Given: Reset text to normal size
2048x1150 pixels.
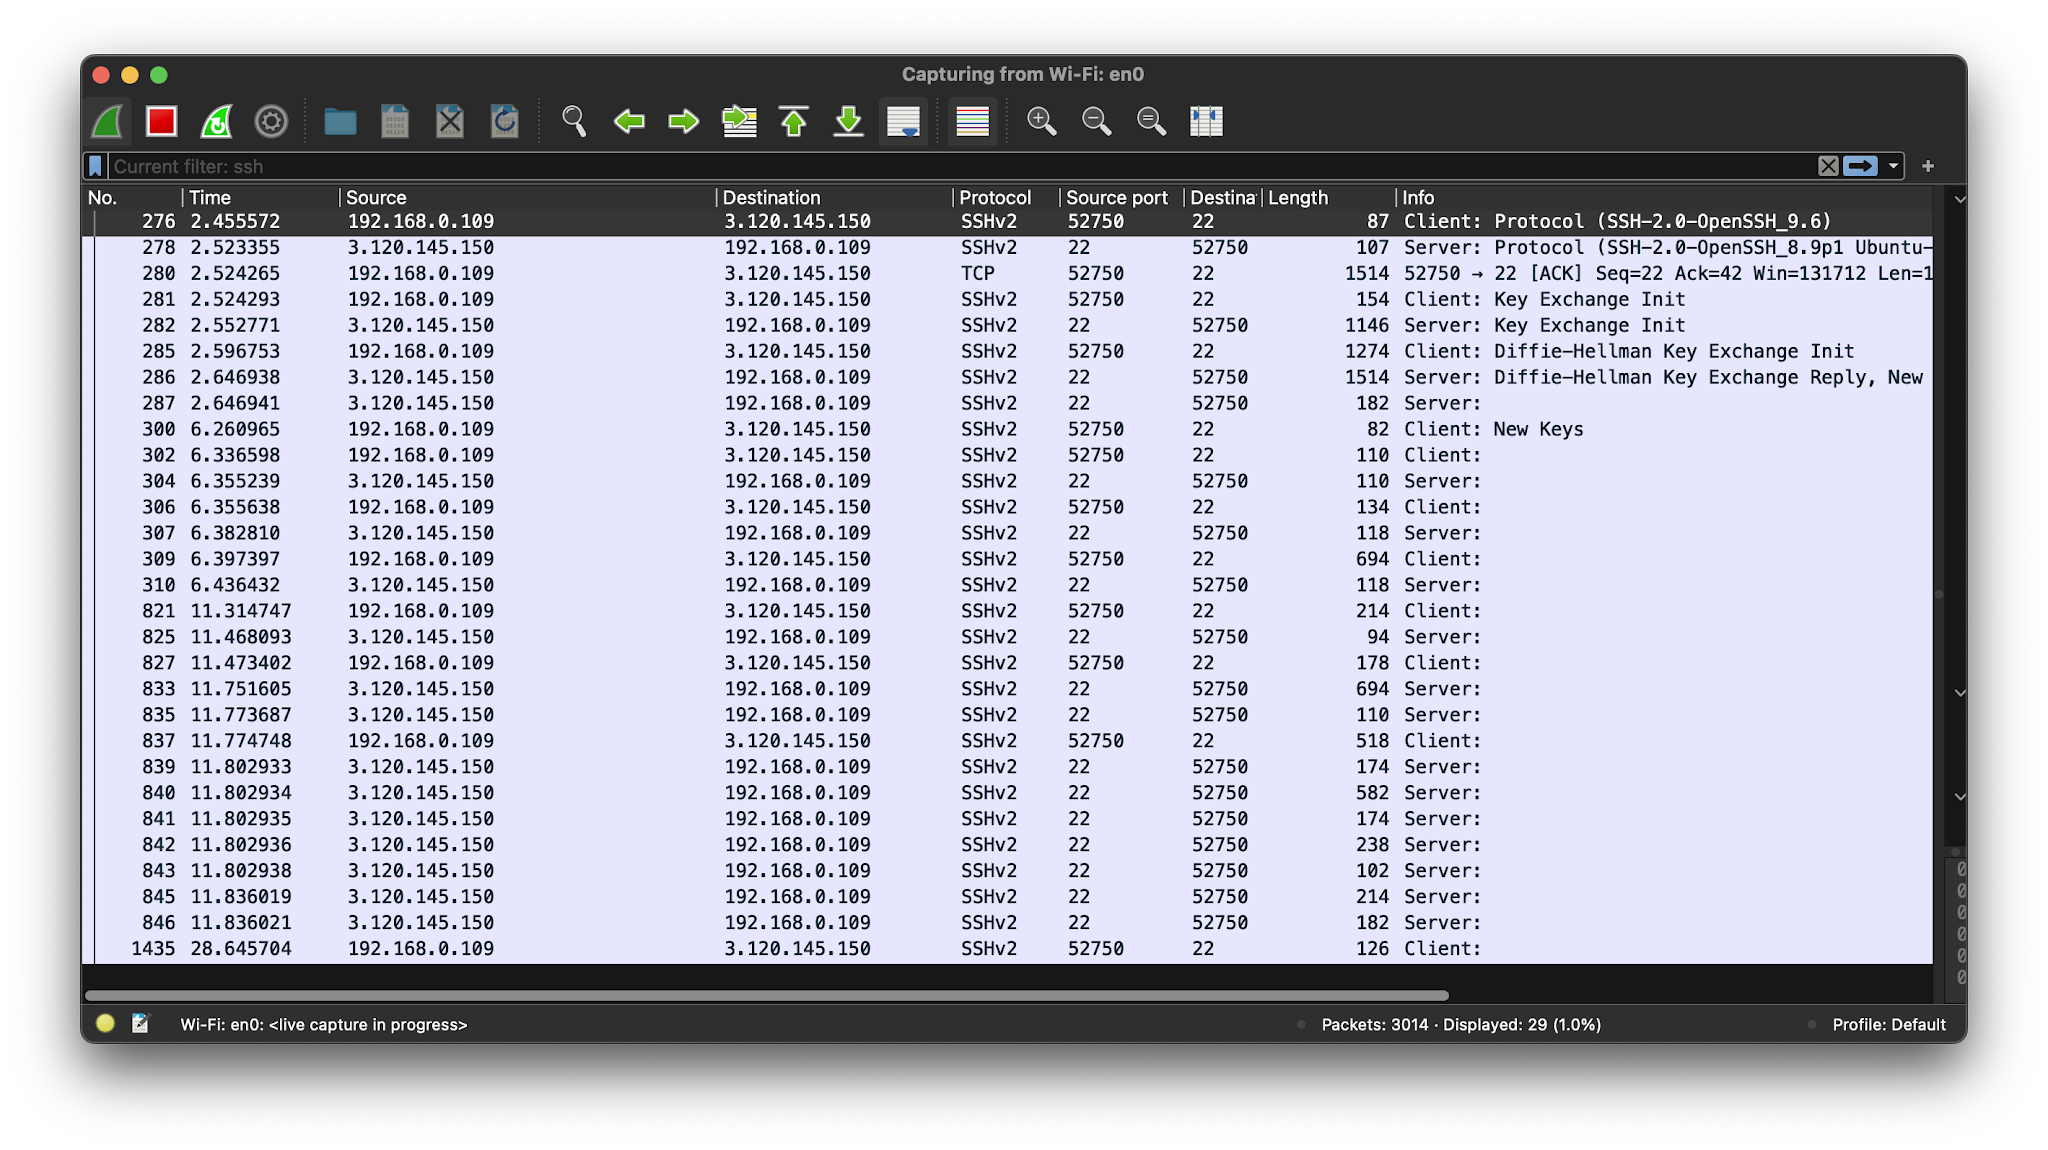Looking at the screenshot, I should pyautogui.click(x=1151, y=122).
